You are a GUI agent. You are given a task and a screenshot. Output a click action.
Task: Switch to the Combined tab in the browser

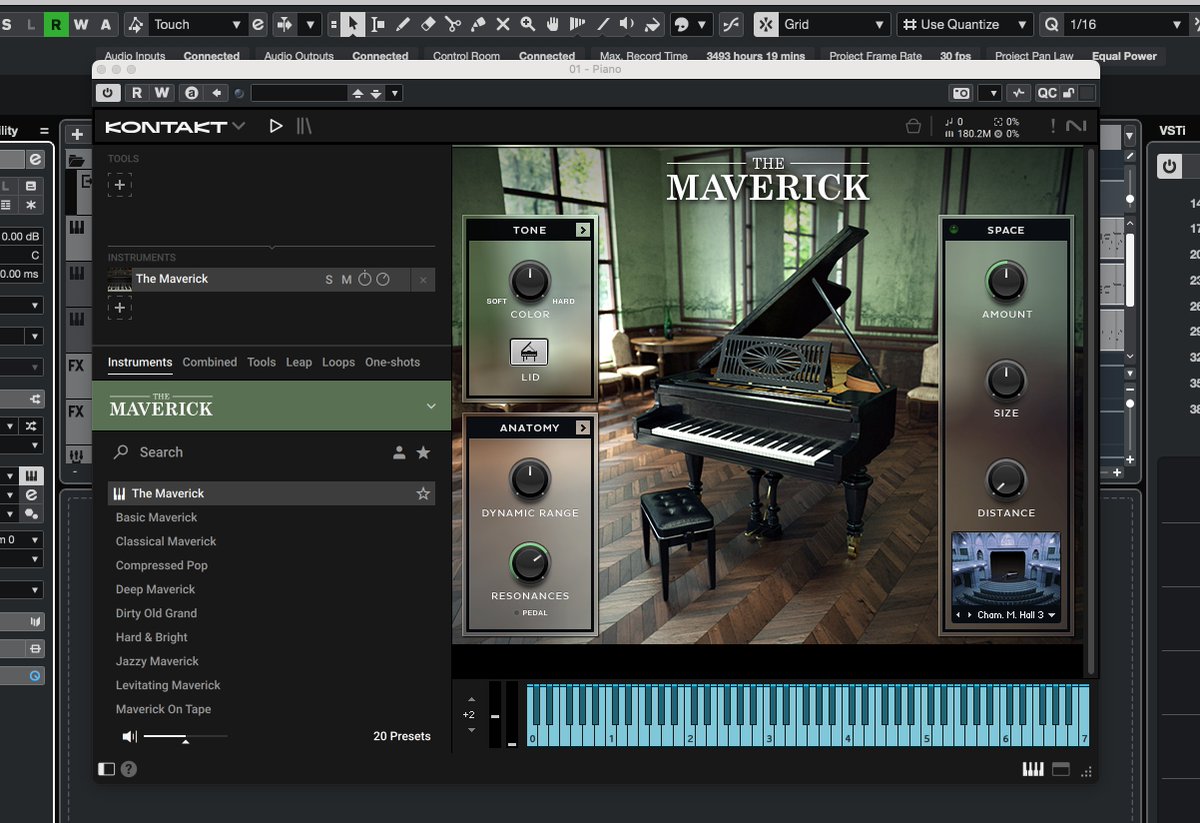[209, 362]
